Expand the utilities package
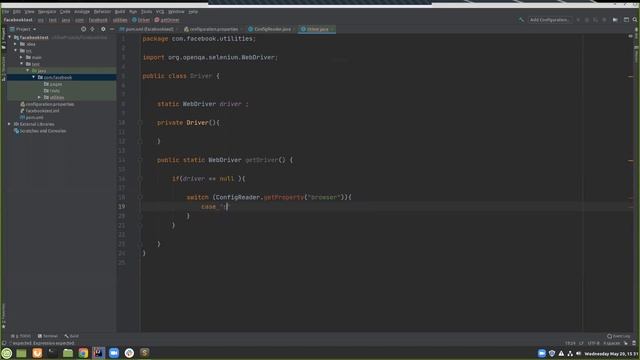 click(x=39, y=97)
